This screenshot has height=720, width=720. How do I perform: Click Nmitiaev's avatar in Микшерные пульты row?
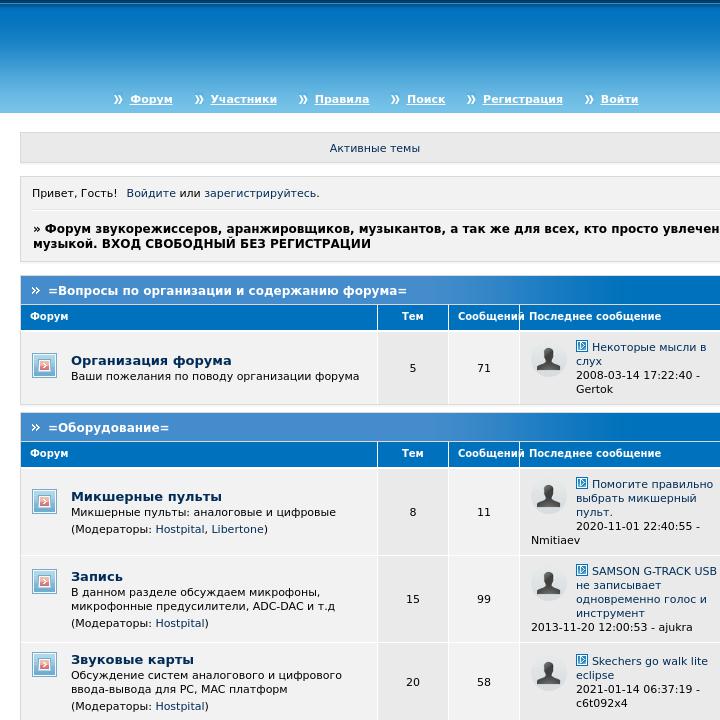click(548, 496)
